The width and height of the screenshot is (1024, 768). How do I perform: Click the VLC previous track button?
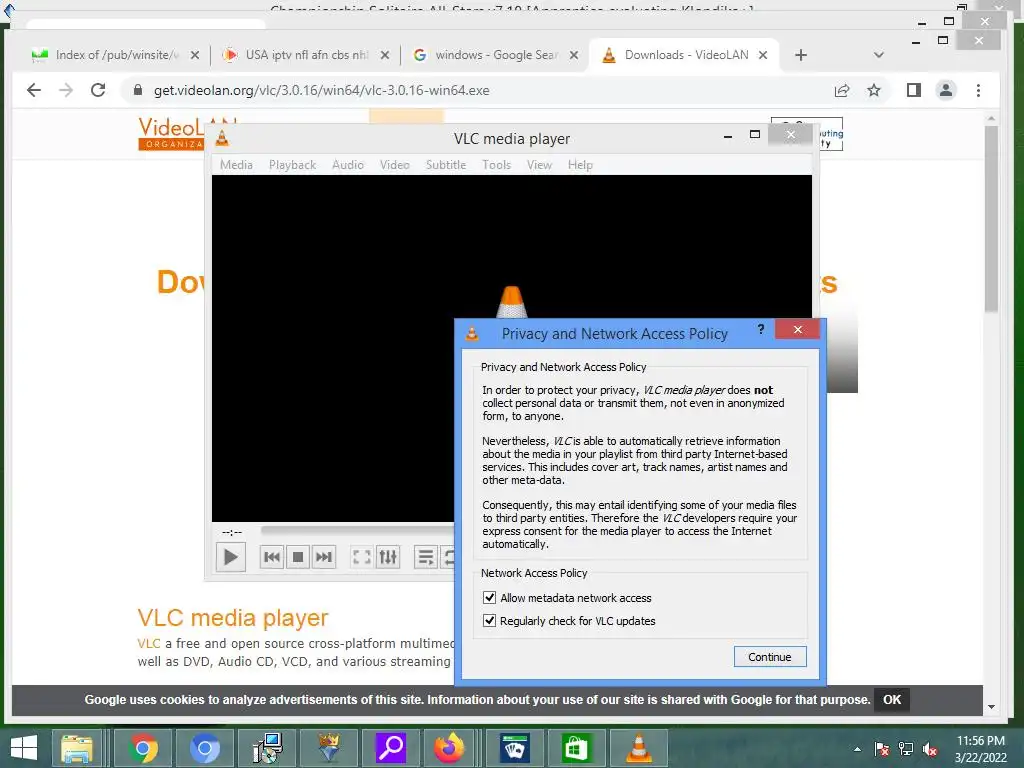coord(272,557)
